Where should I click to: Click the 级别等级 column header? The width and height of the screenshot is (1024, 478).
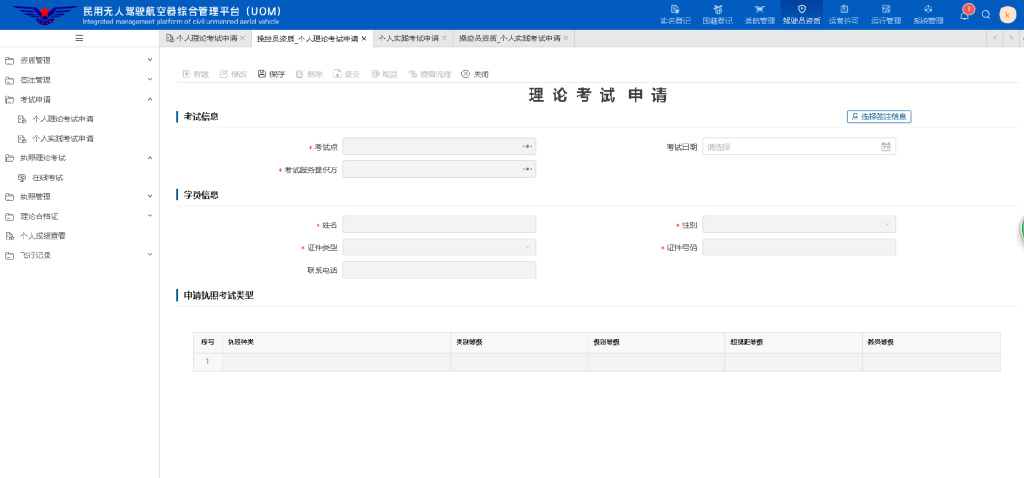click(656, 343)
